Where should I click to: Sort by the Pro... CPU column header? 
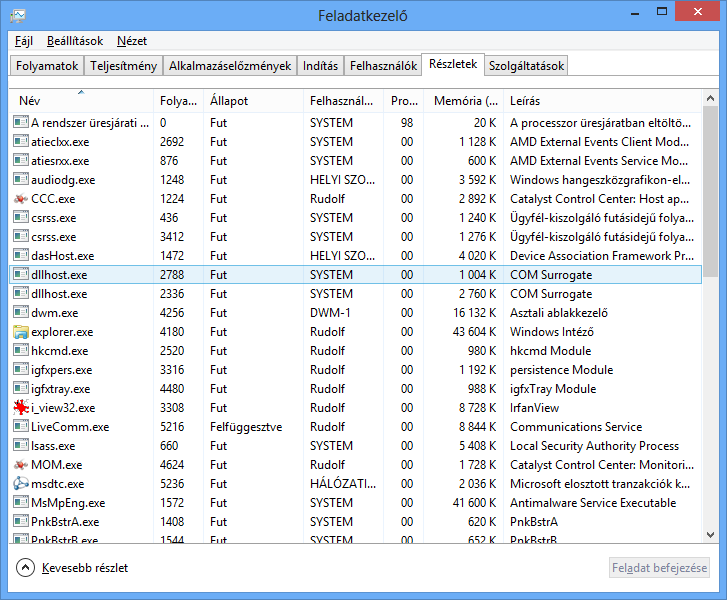point(404,101)
